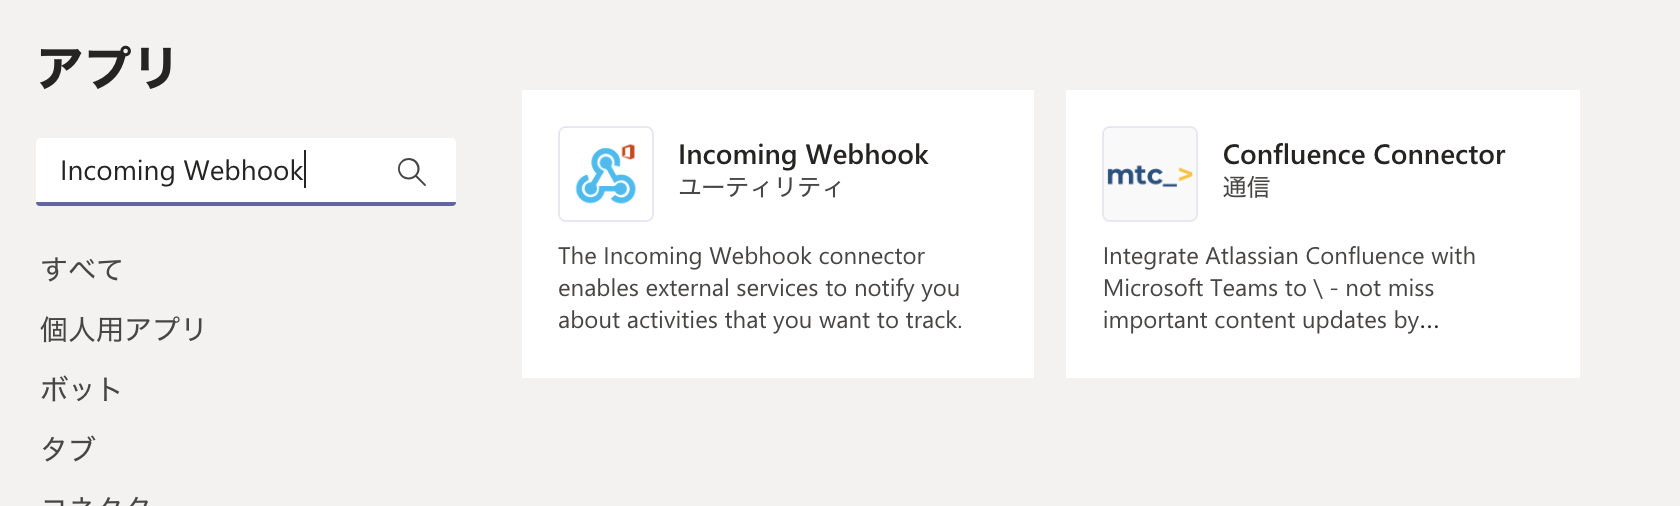Click the Incoming Webhook description text
The width and height of the screenshot is (1680, 506).
click(x=760, y=288)
